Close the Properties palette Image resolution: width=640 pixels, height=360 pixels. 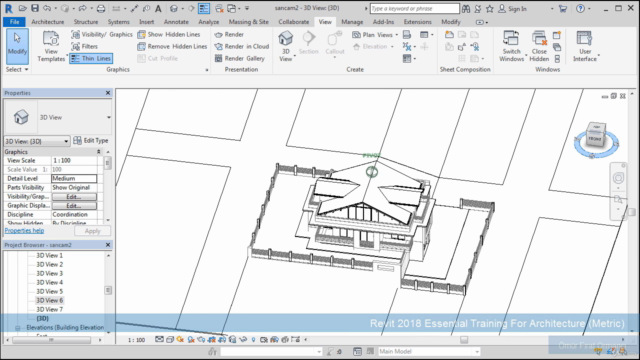point(108,93)
